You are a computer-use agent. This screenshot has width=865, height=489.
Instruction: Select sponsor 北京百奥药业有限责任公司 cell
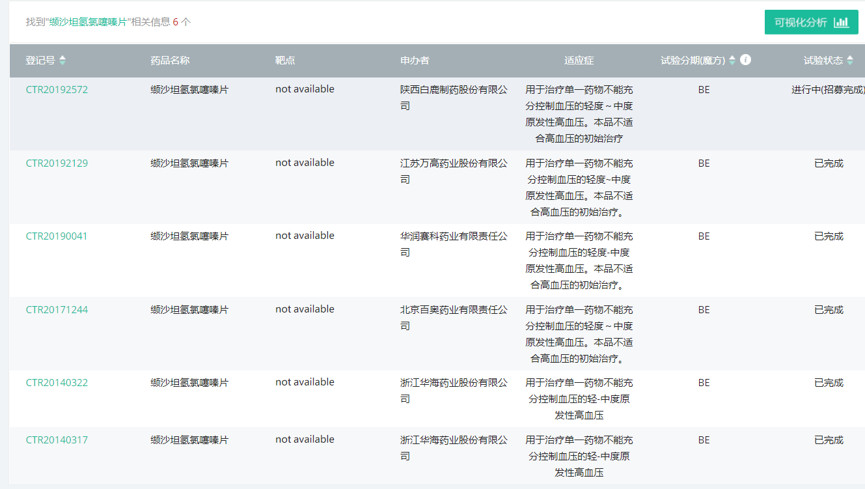pos(453,317)
